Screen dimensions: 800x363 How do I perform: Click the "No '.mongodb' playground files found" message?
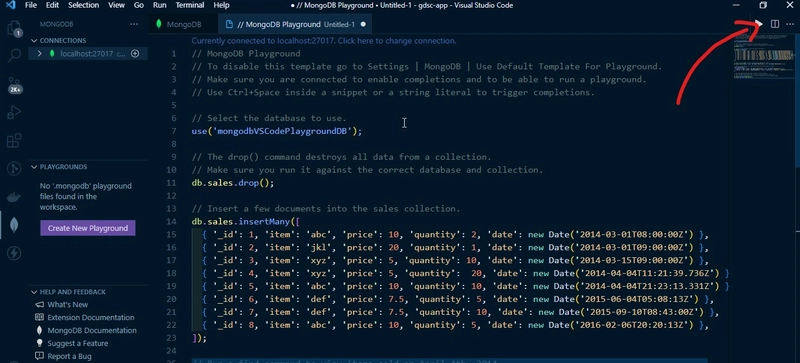pyautogui.click(x=86, y=197)
